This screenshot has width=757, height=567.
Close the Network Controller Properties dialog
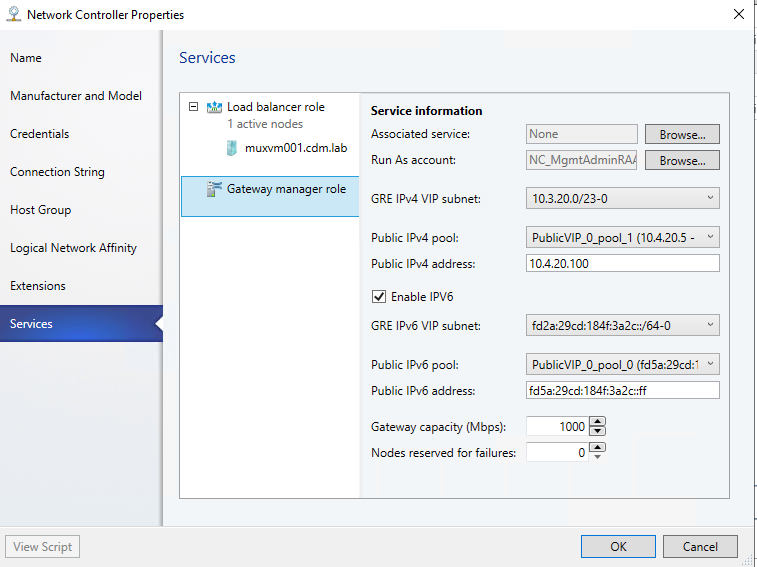pyautogui.click(x=739, y=14)
